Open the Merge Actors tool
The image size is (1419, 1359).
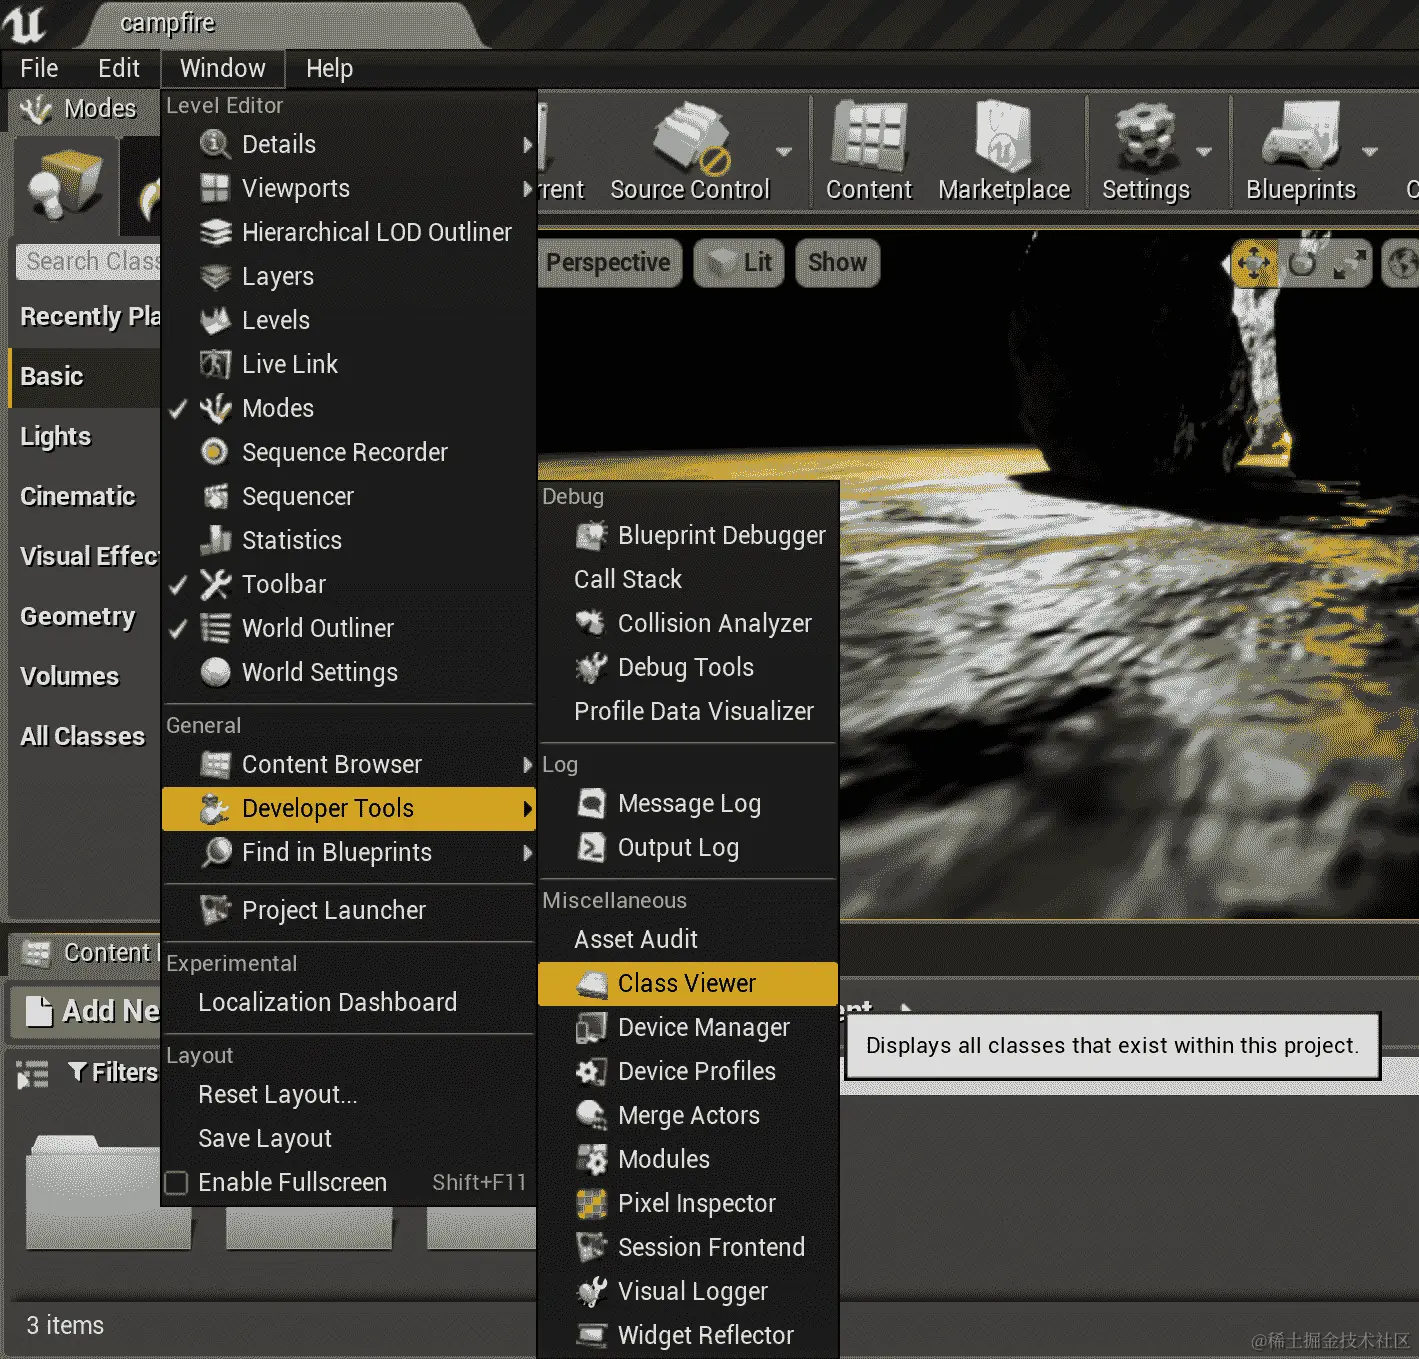[688, 1115]
